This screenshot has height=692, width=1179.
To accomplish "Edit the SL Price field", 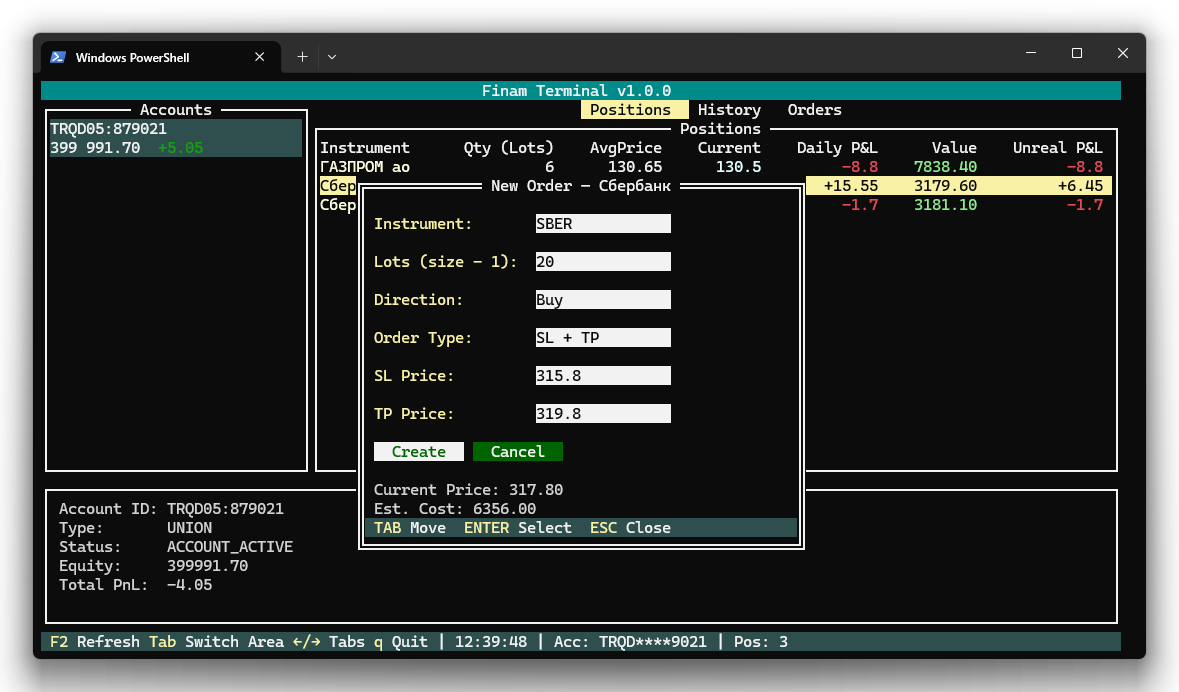I will (x=602, y=376).
